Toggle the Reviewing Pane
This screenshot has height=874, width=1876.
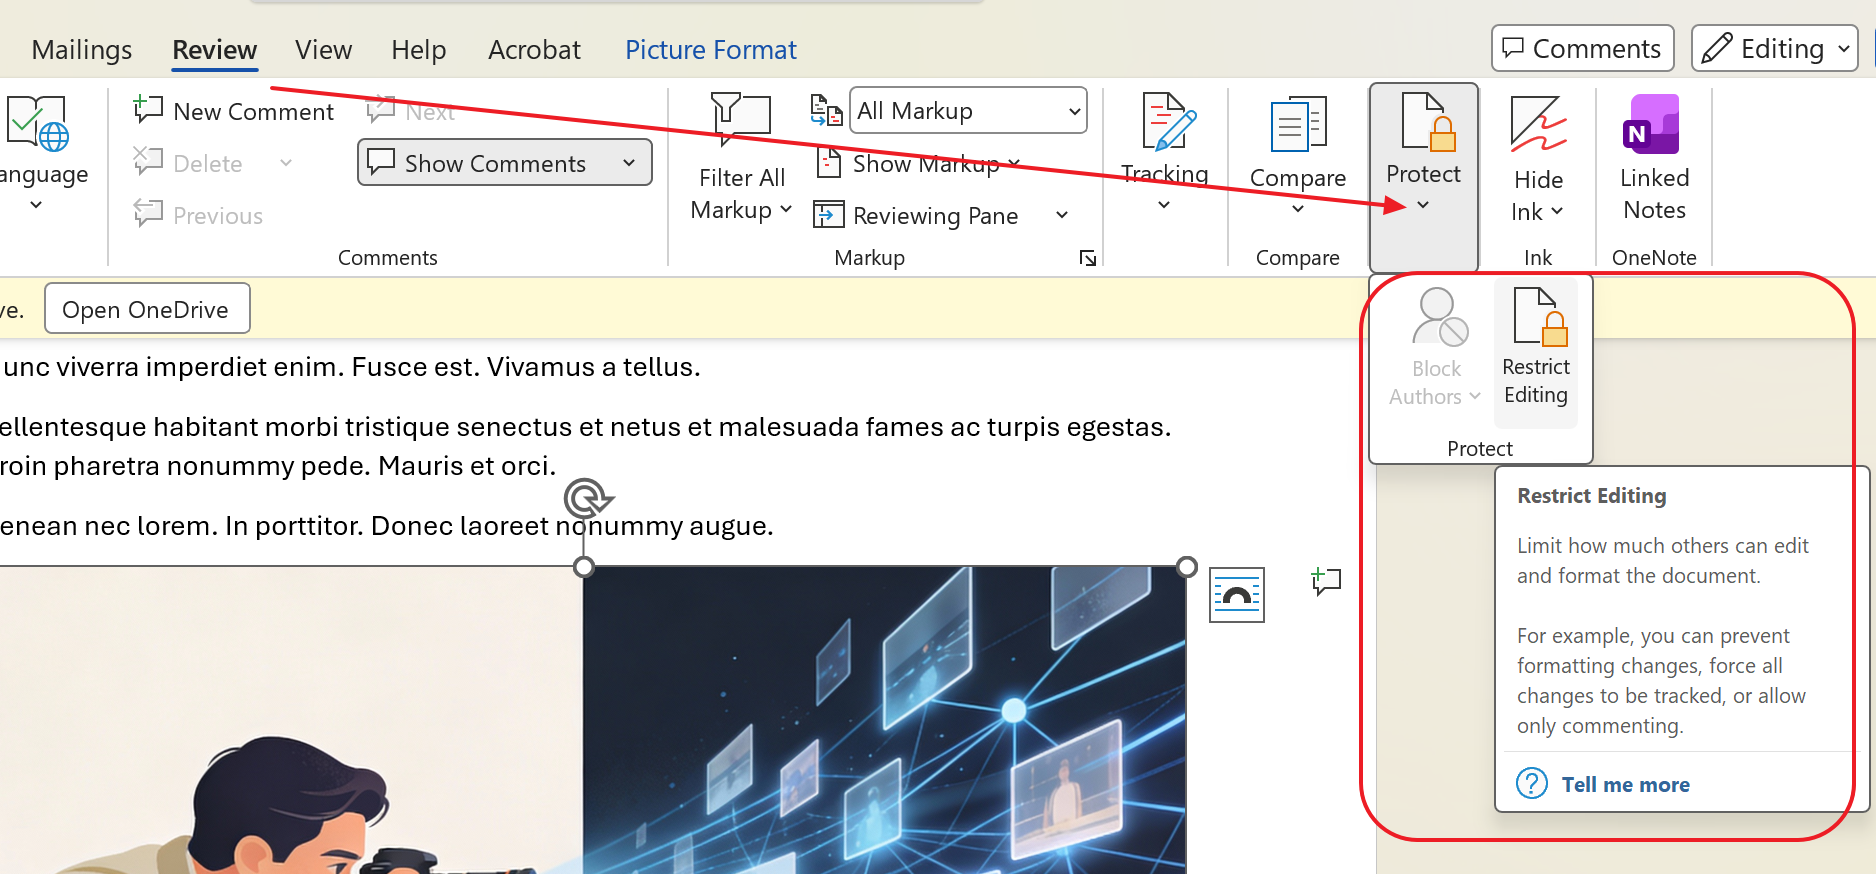pyautogui.click(x=918, y=216)
